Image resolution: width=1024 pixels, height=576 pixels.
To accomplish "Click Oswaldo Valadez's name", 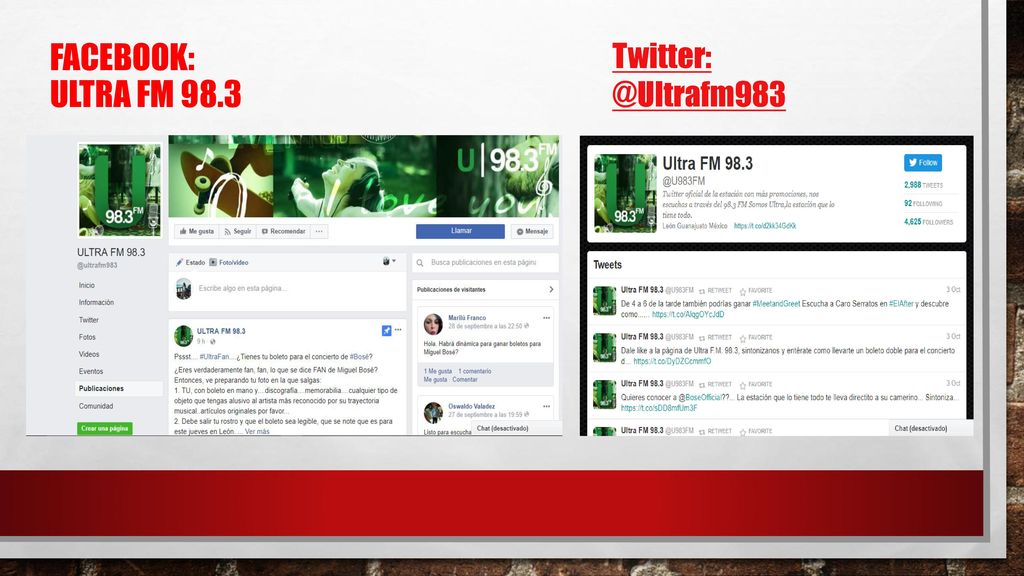I will click(x=472, y=406).
